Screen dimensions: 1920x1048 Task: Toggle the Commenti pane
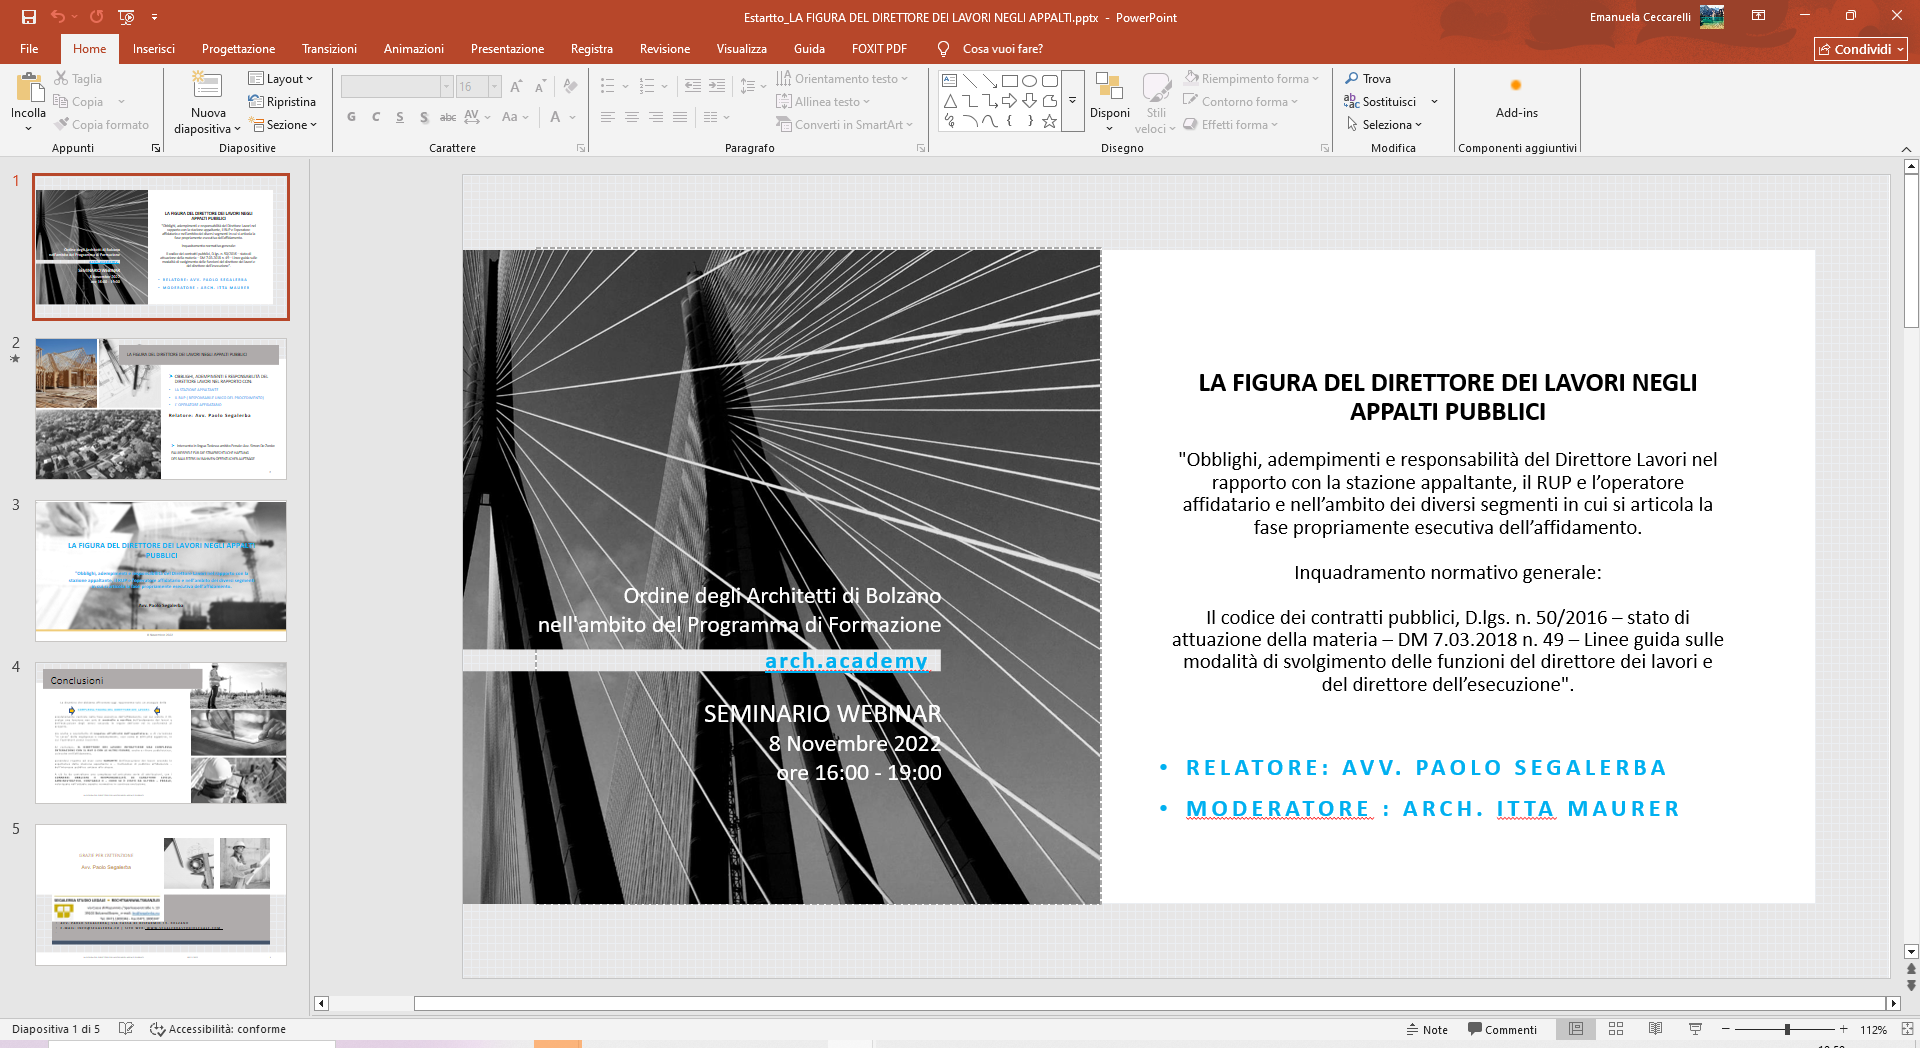[x=1502, y=1029]
